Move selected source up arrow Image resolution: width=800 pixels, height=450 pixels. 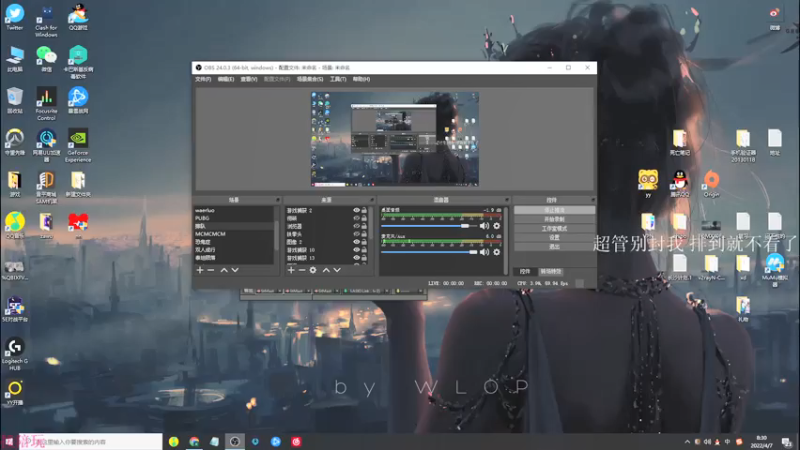tap(326, 270)
